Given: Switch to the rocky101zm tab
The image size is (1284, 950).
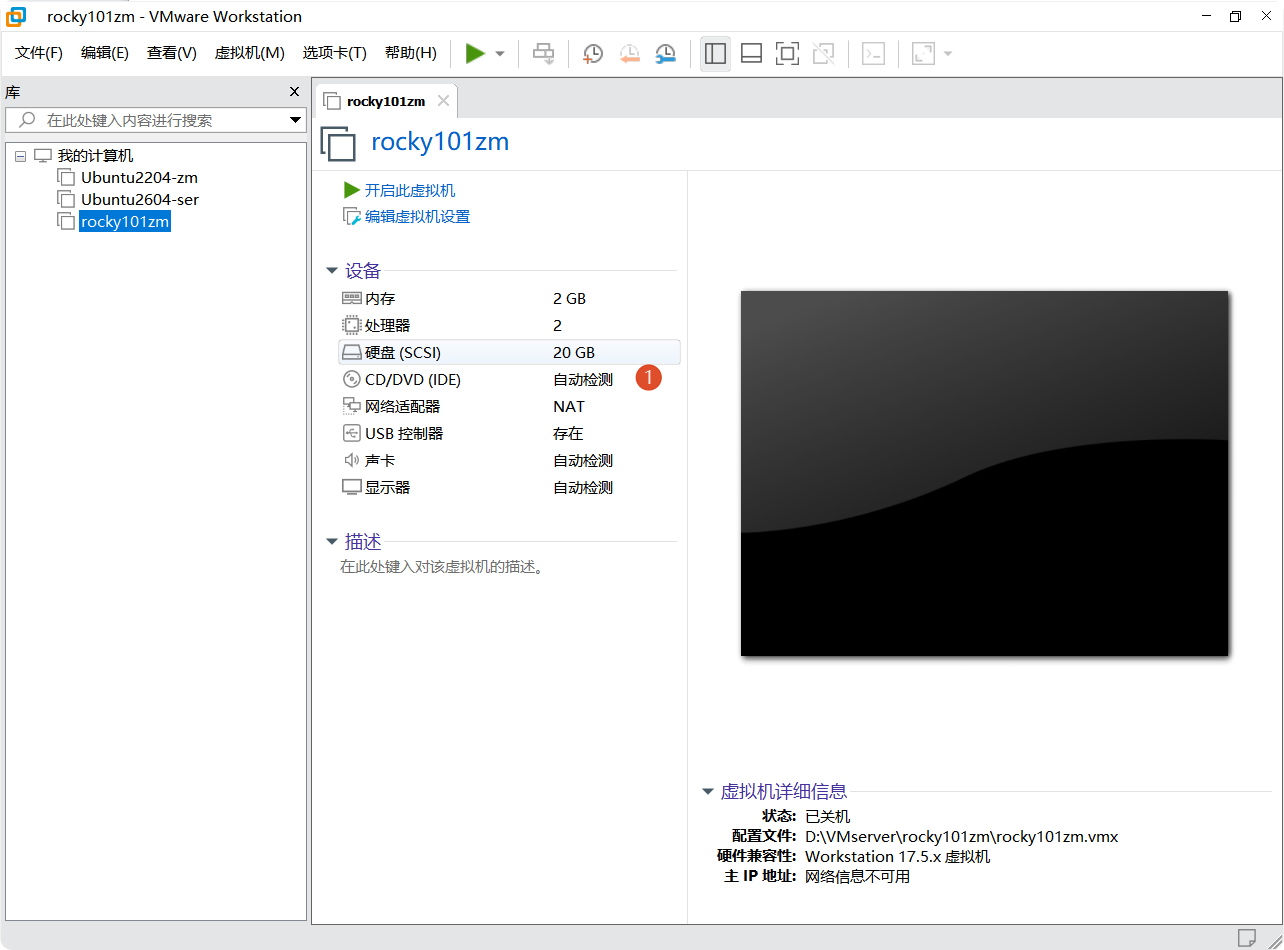Looking at the screenshot, I should (x=386, y=101).
